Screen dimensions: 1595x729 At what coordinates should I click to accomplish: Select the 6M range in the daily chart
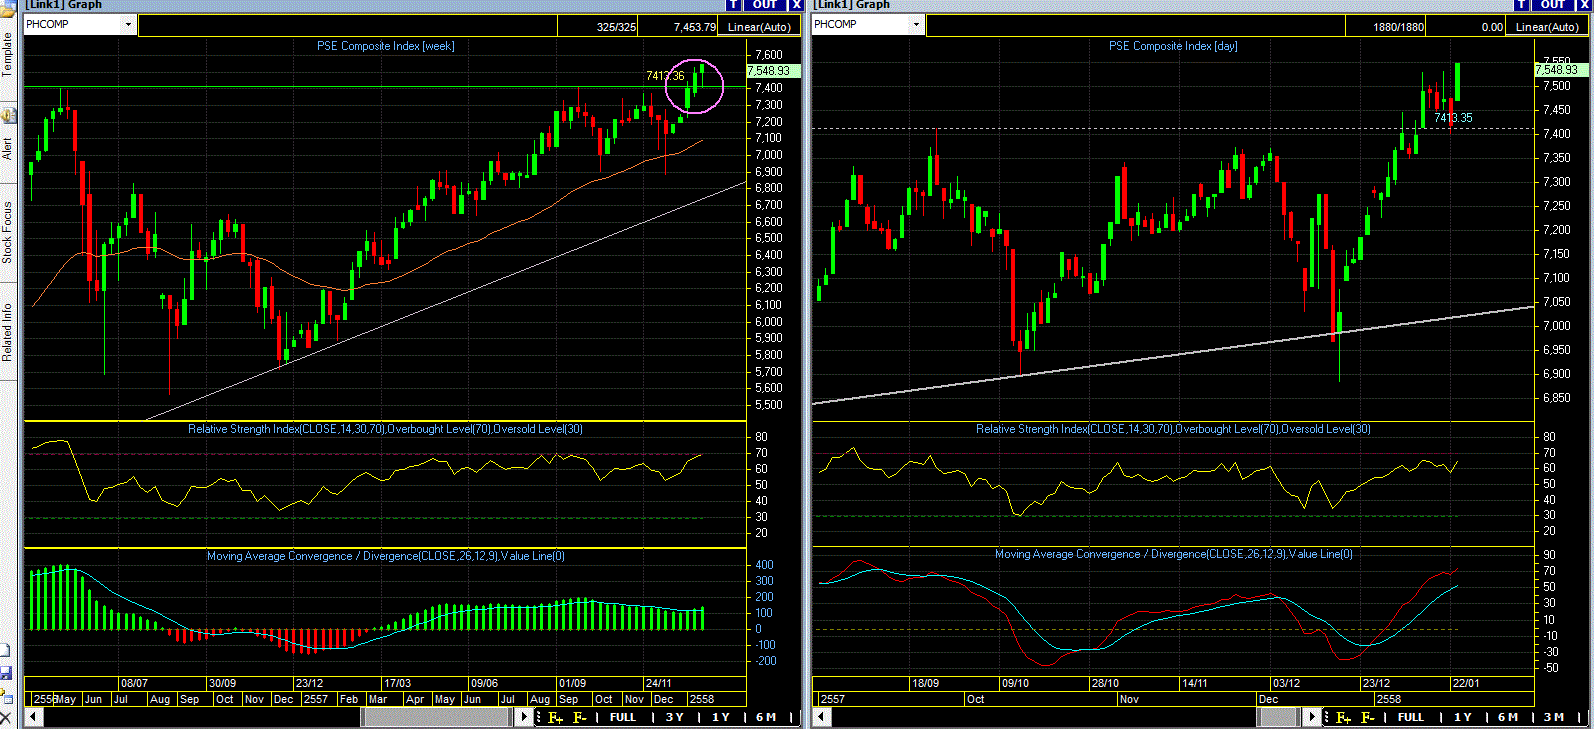tap(1508, 717)
